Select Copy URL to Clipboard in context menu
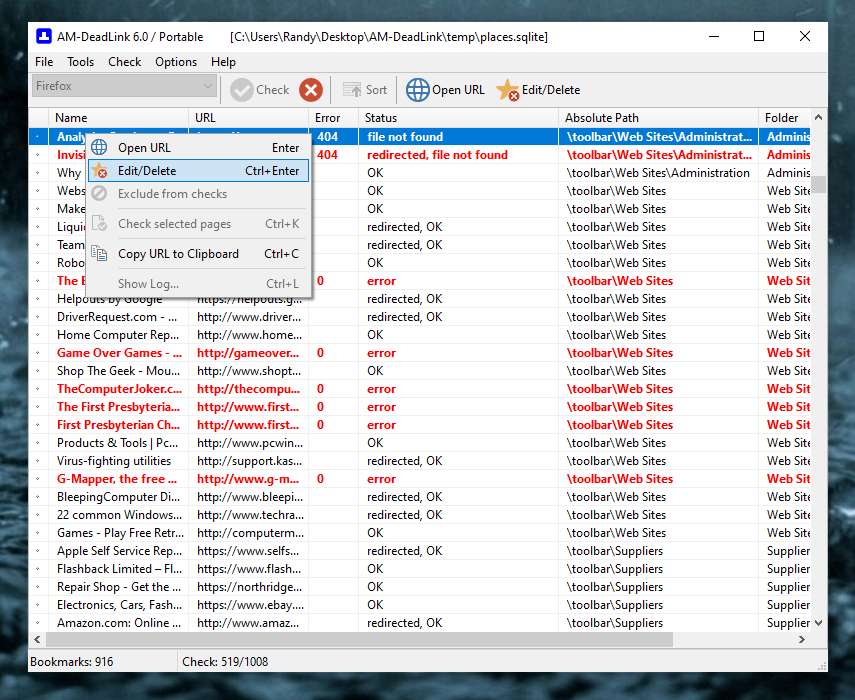Screen dimensions: 855x700 [178, 254]
